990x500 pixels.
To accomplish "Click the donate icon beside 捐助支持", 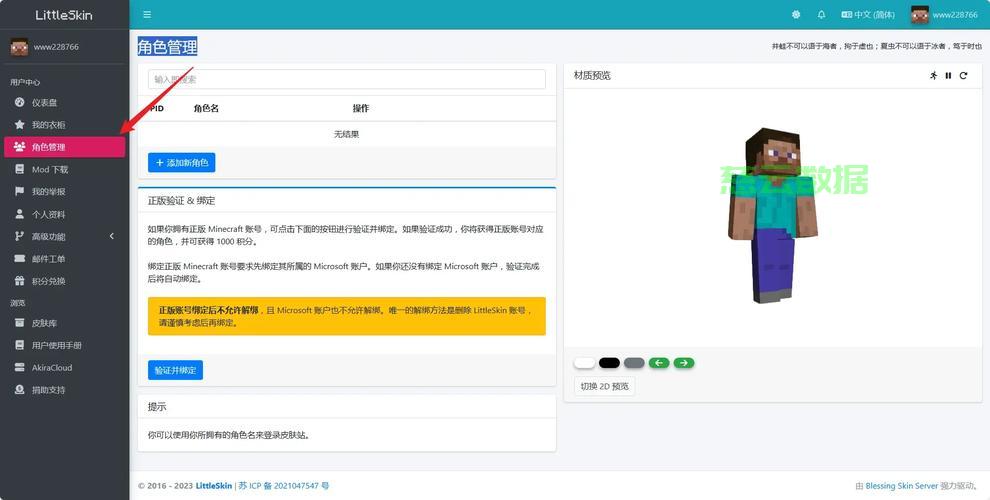I will pos(20,390).
